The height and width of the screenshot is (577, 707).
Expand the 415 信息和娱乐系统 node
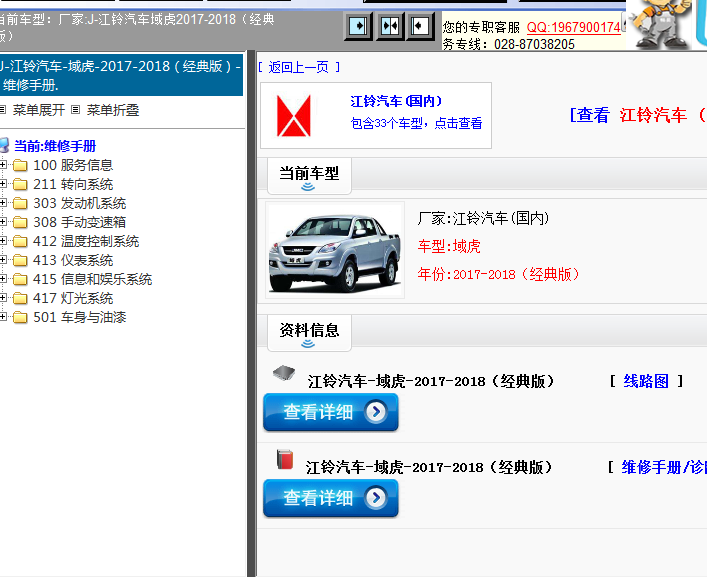[x=3, y=279]
